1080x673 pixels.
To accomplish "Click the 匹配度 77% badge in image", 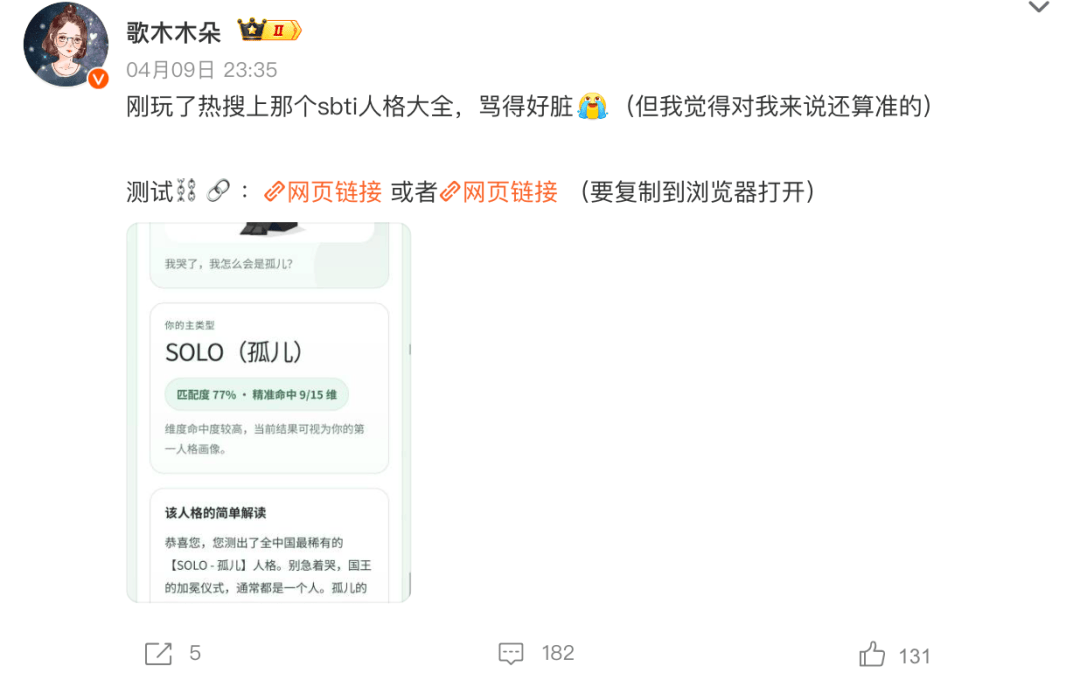I will [256, 395].
